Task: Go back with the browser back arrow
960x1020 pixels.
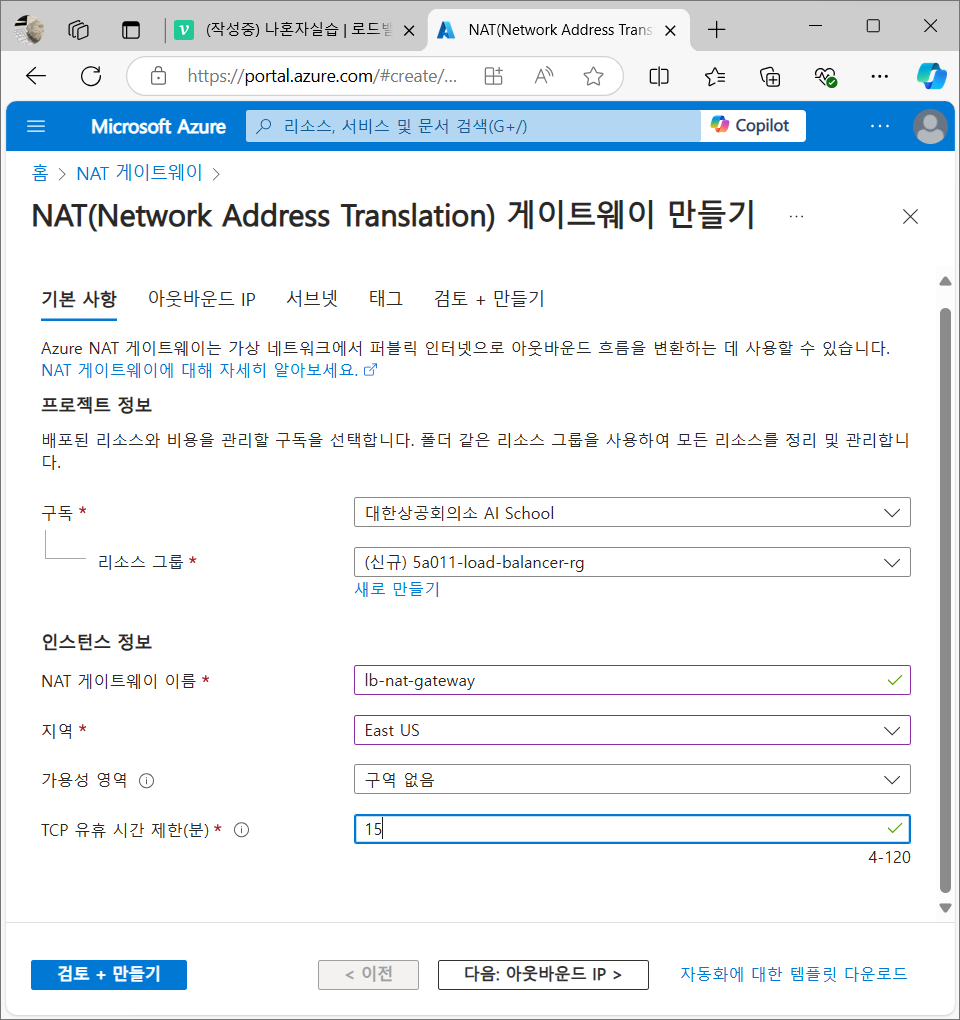Action: point(36,76)
